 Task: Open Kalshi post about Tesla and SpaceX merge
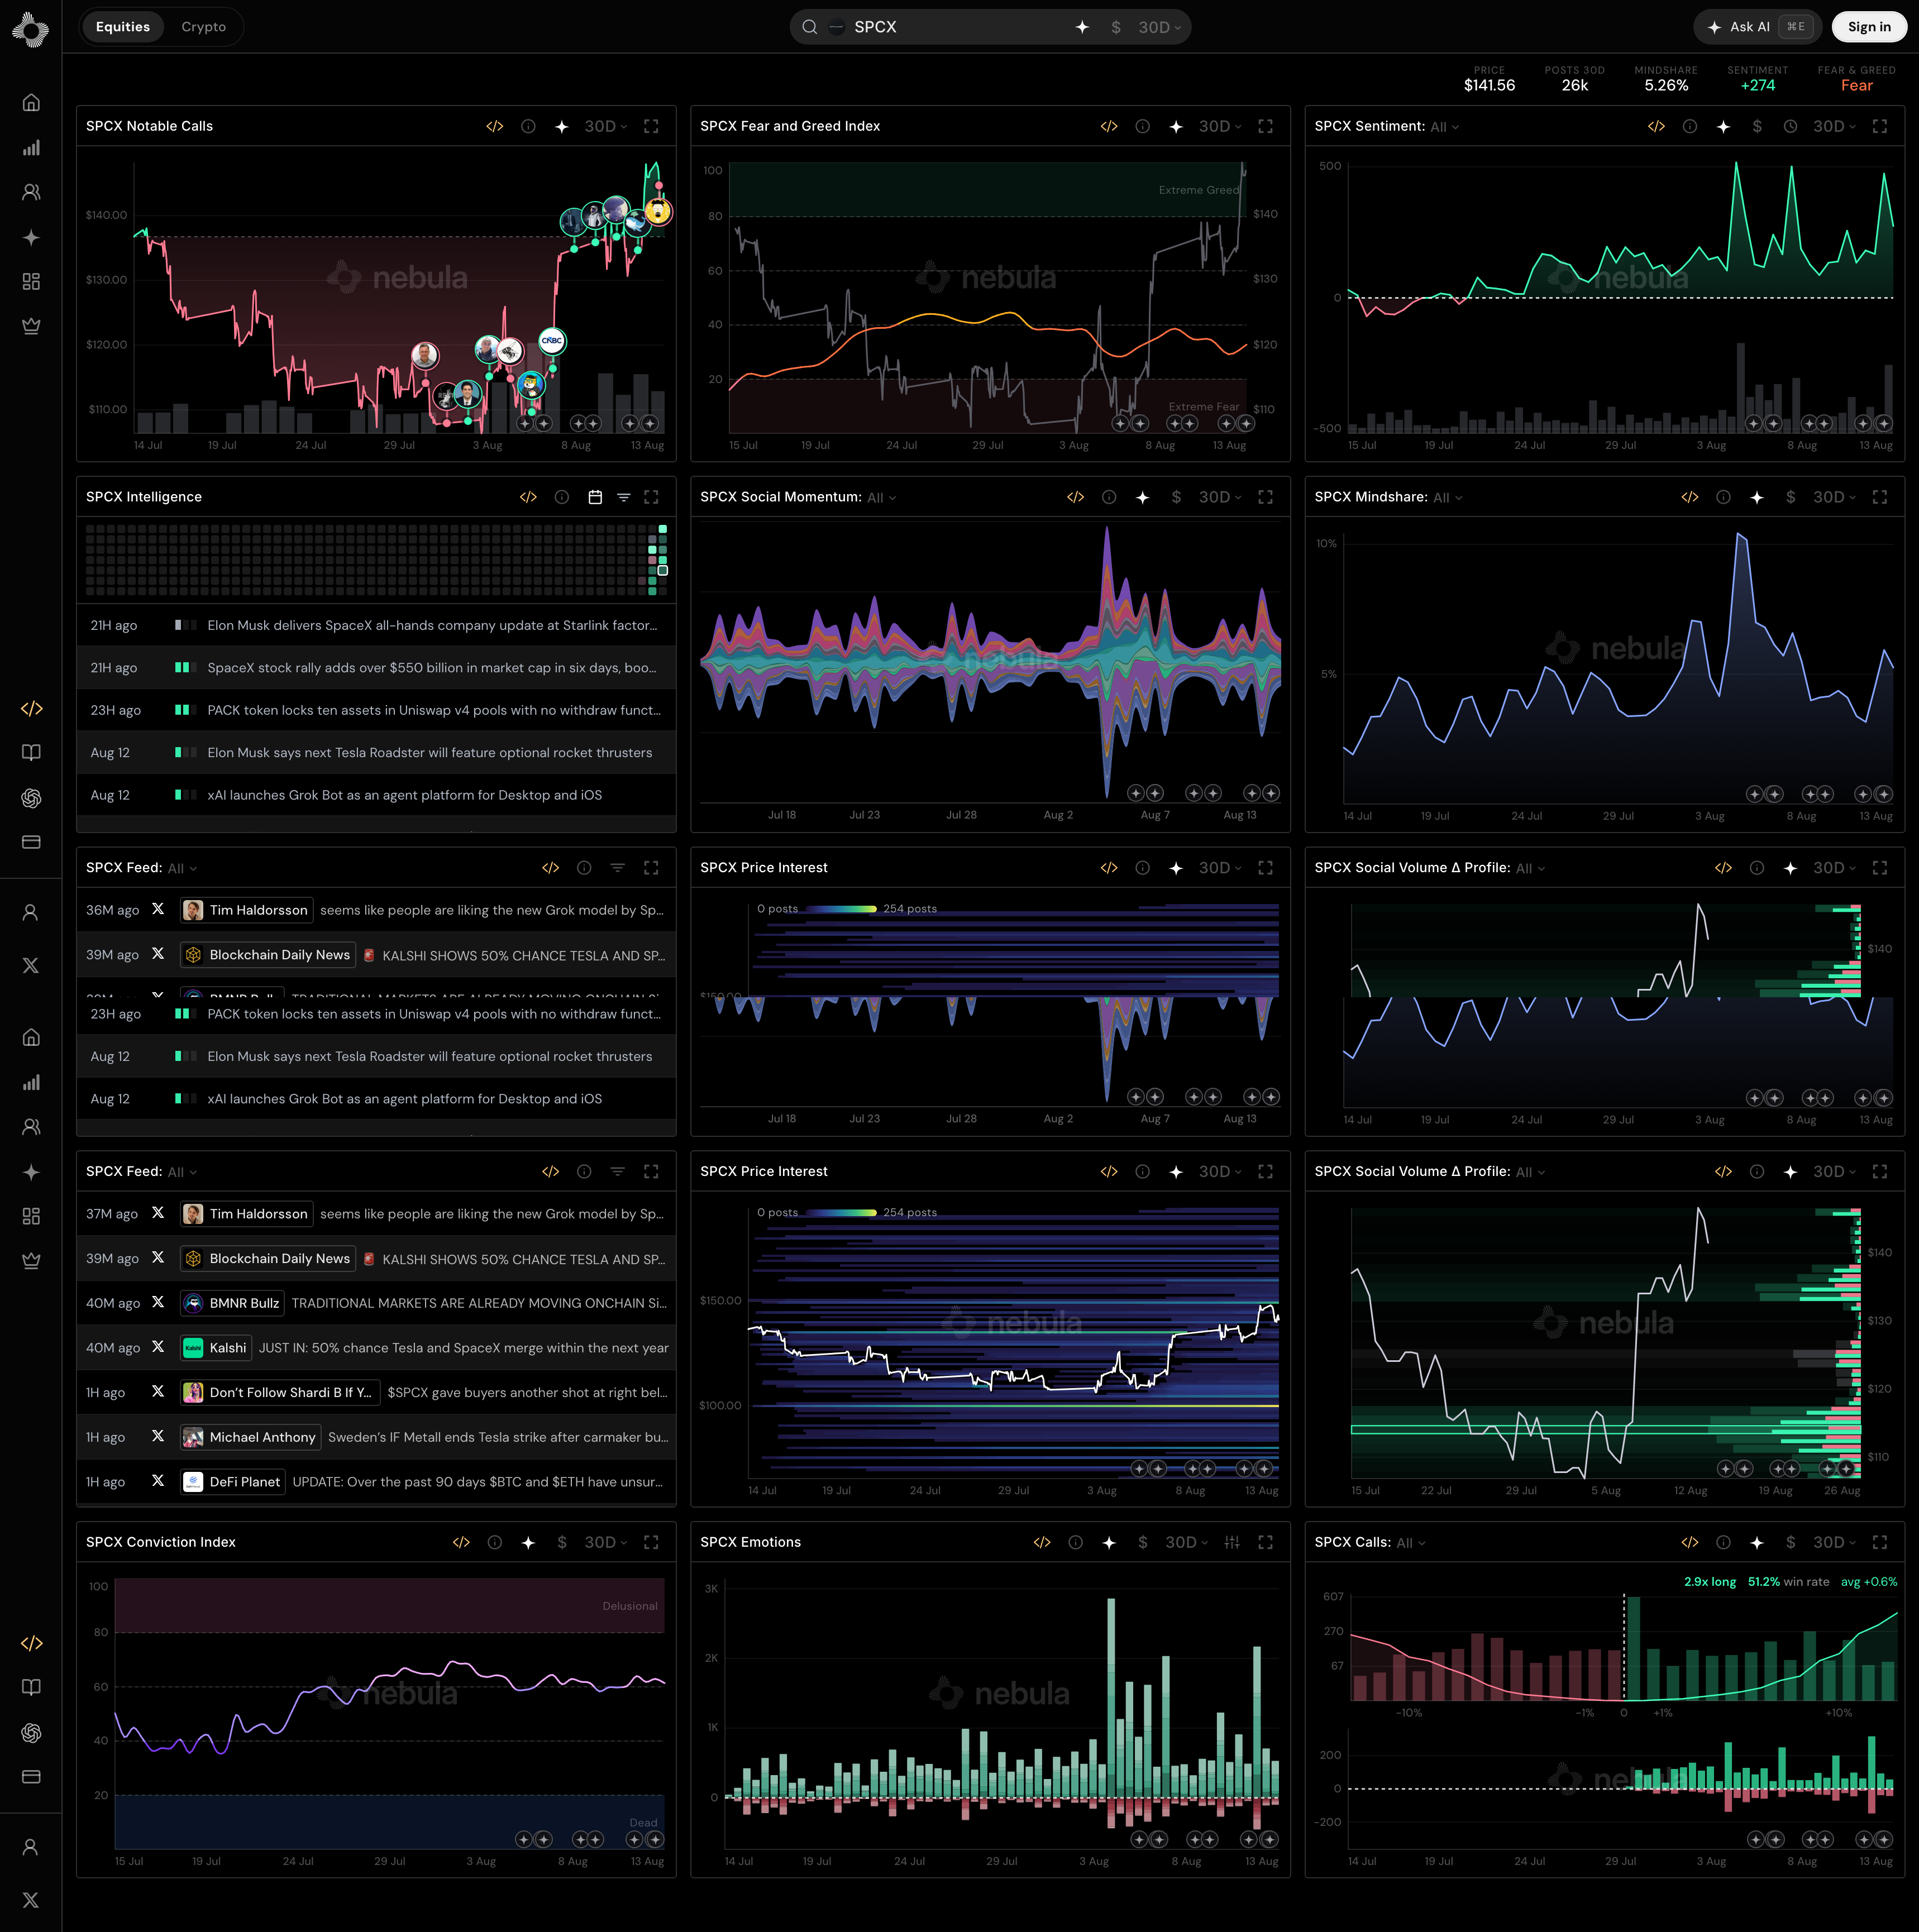[376, 1348]
